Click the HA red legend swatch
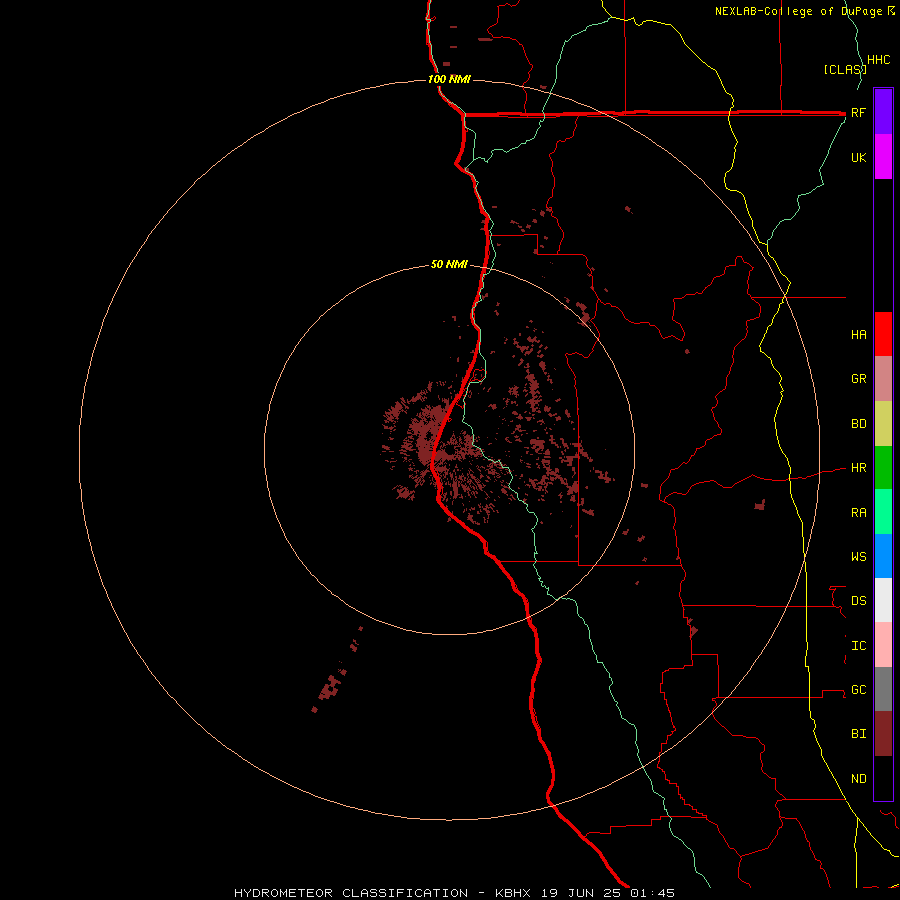The image size is (900, 900). tap(883, 334)
